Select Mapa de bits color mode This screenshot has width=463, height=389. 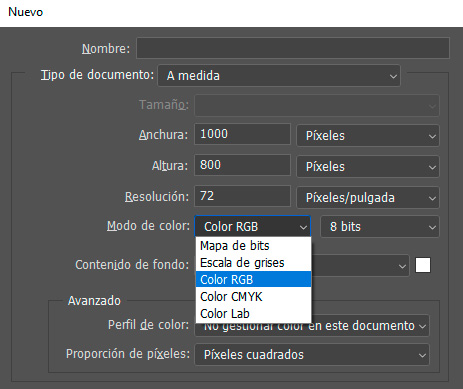point(253,246)
